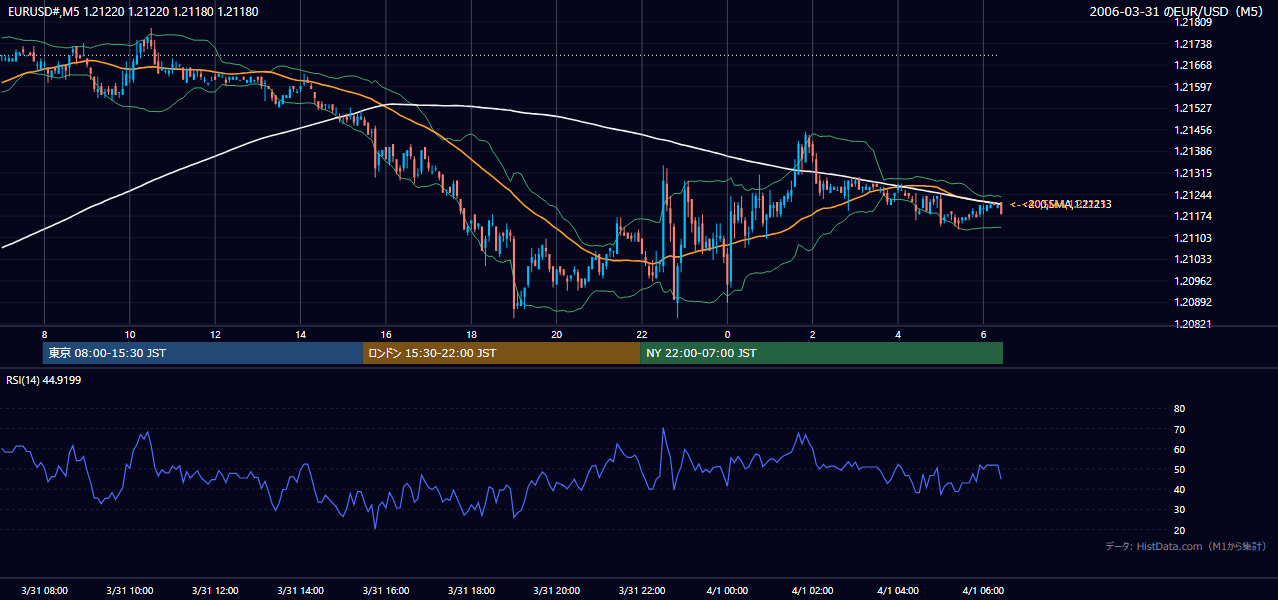Click price axis label 1.21597
The height and width of the screenshot is (600, 1278).
(x=1192, y=87)
